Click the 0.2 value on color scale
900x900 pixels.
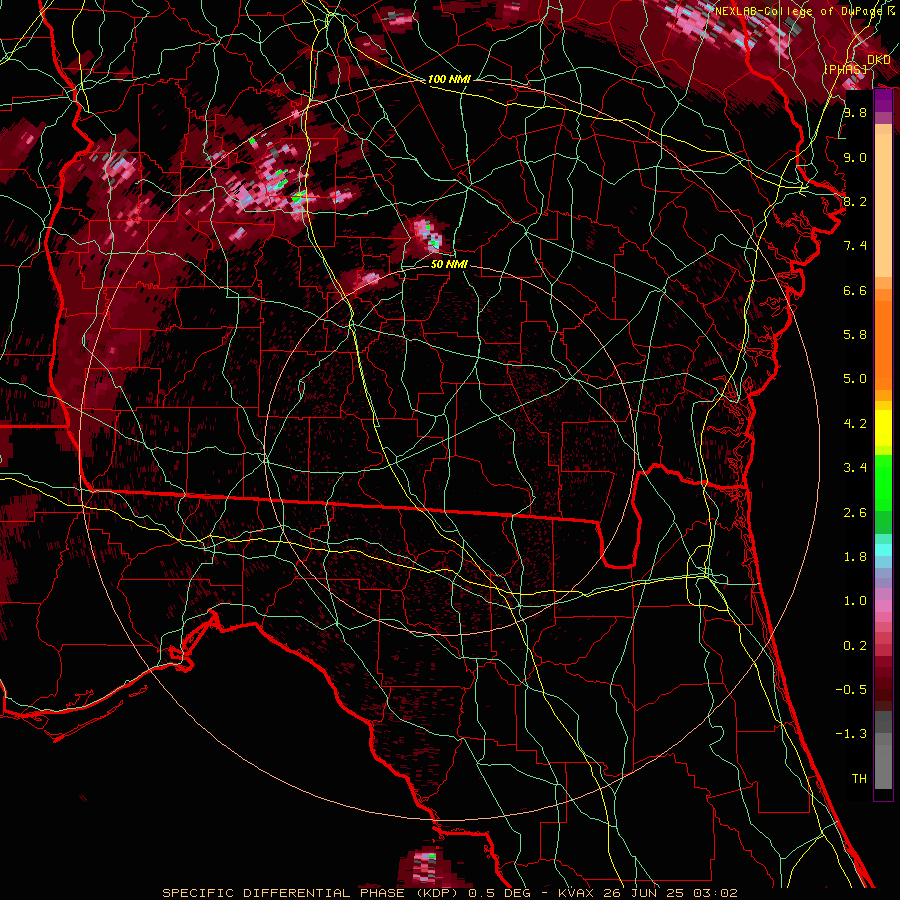[x=855, y=646]
